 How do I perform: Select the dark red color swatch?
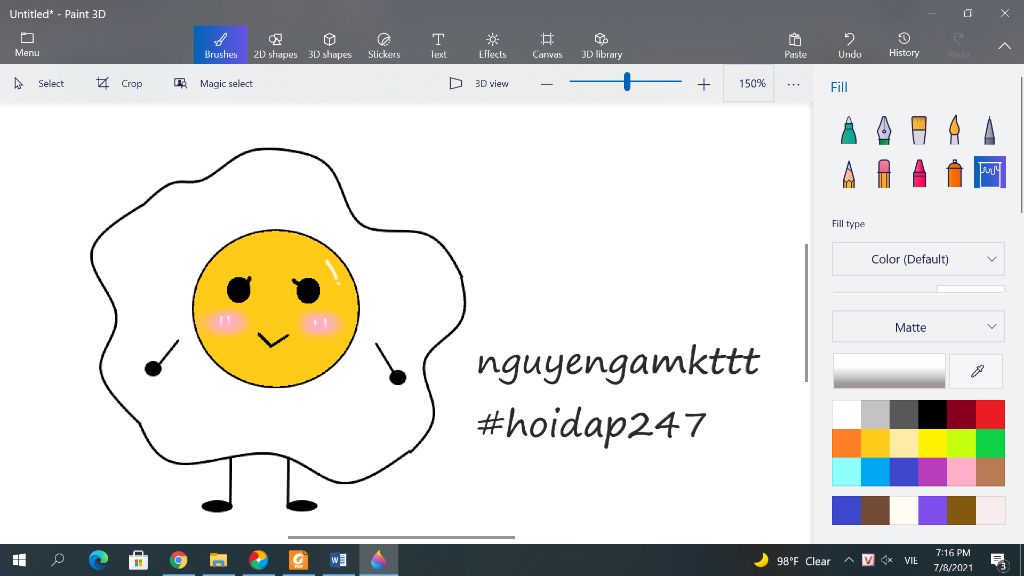[961, 415]
